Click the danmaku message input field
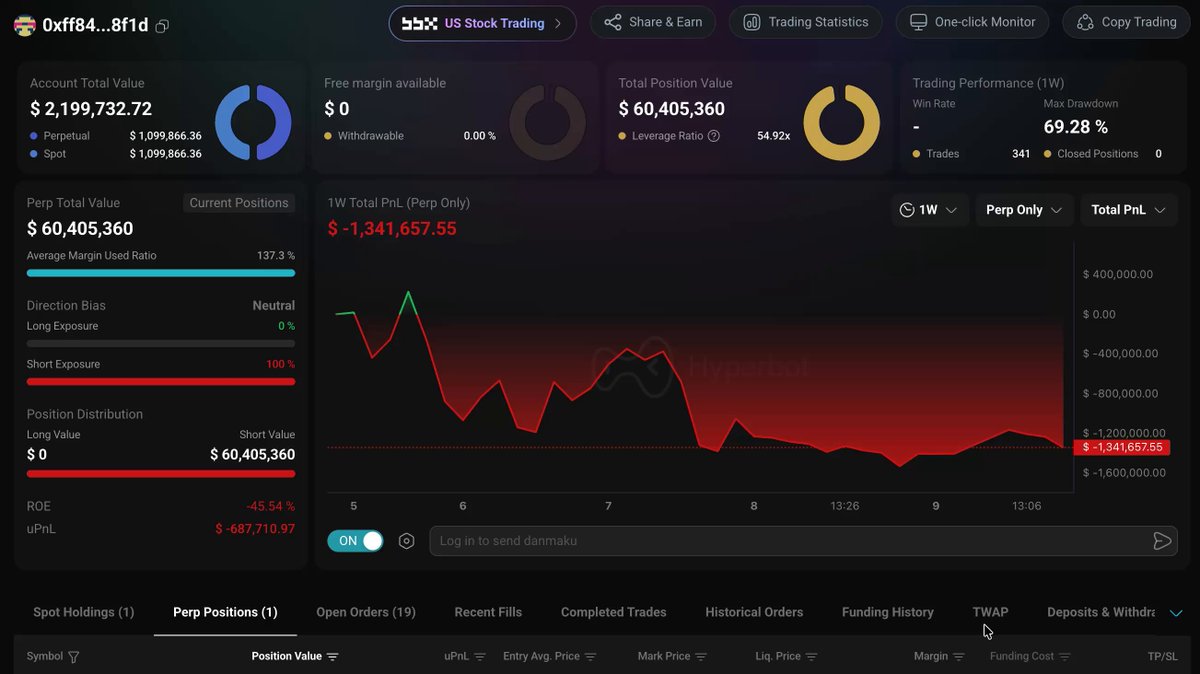The height and width of the screenshot is (674, 1200). [804, 541]
